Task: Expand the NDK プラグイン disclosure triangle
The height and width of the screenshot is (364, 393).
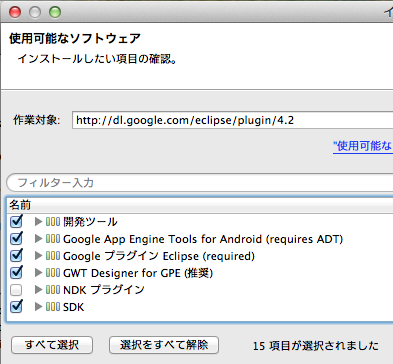Action: [38, 290]
